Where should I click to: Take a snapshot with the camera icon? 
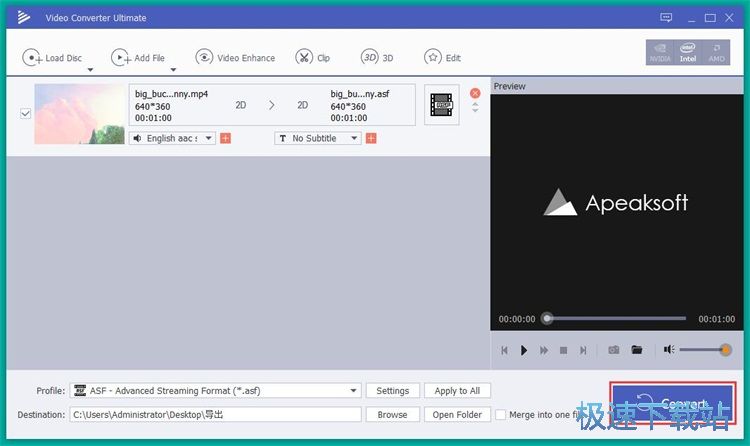click(614, 350)
